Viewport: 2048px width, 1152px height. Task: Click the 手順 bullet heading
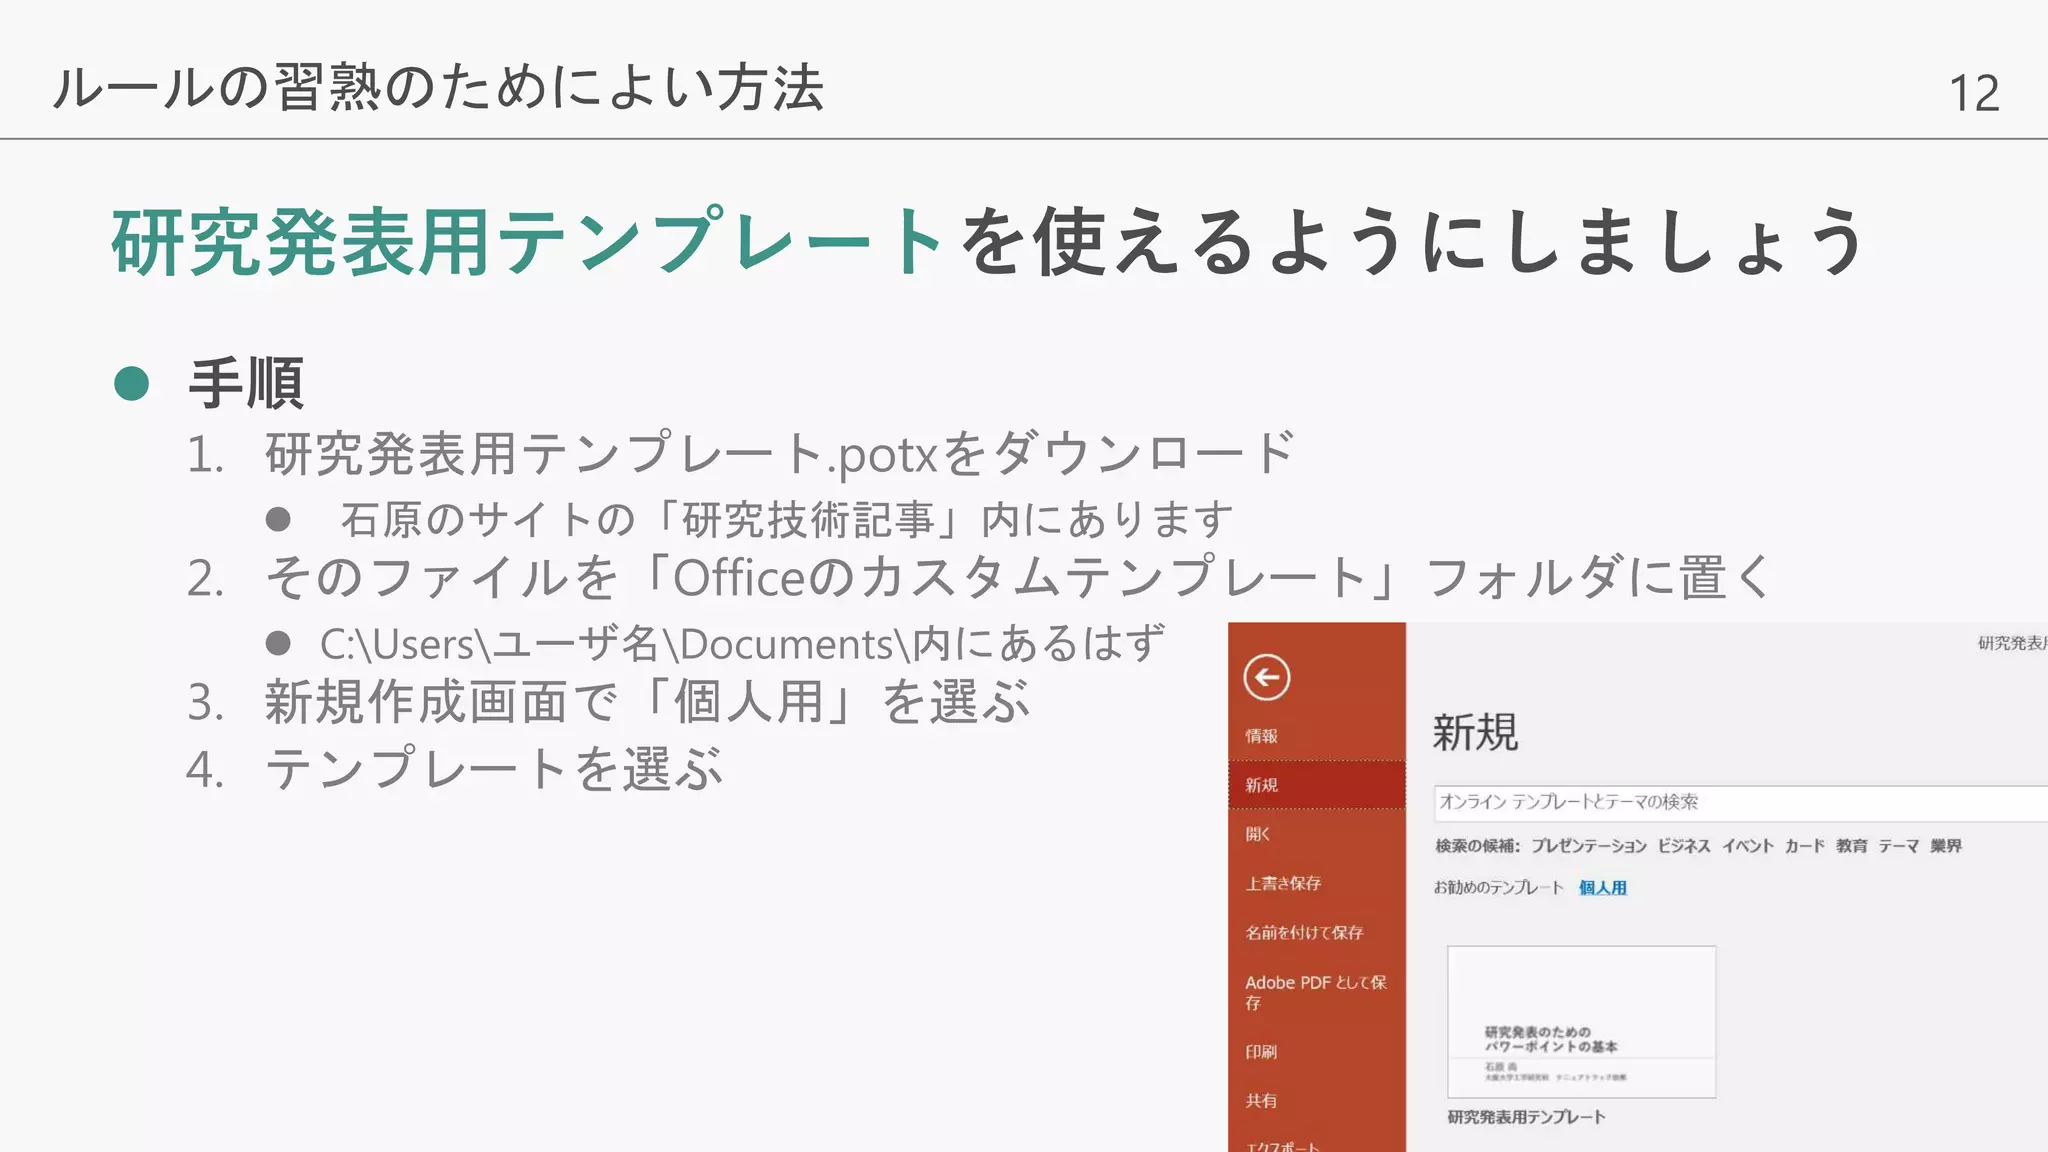(x=246, y=383)
